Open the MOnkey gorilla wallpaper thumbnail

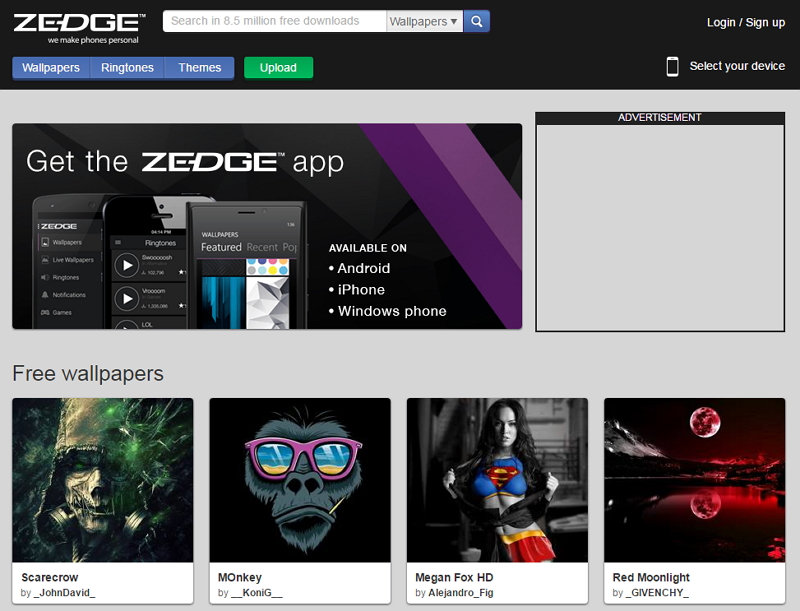300,480
